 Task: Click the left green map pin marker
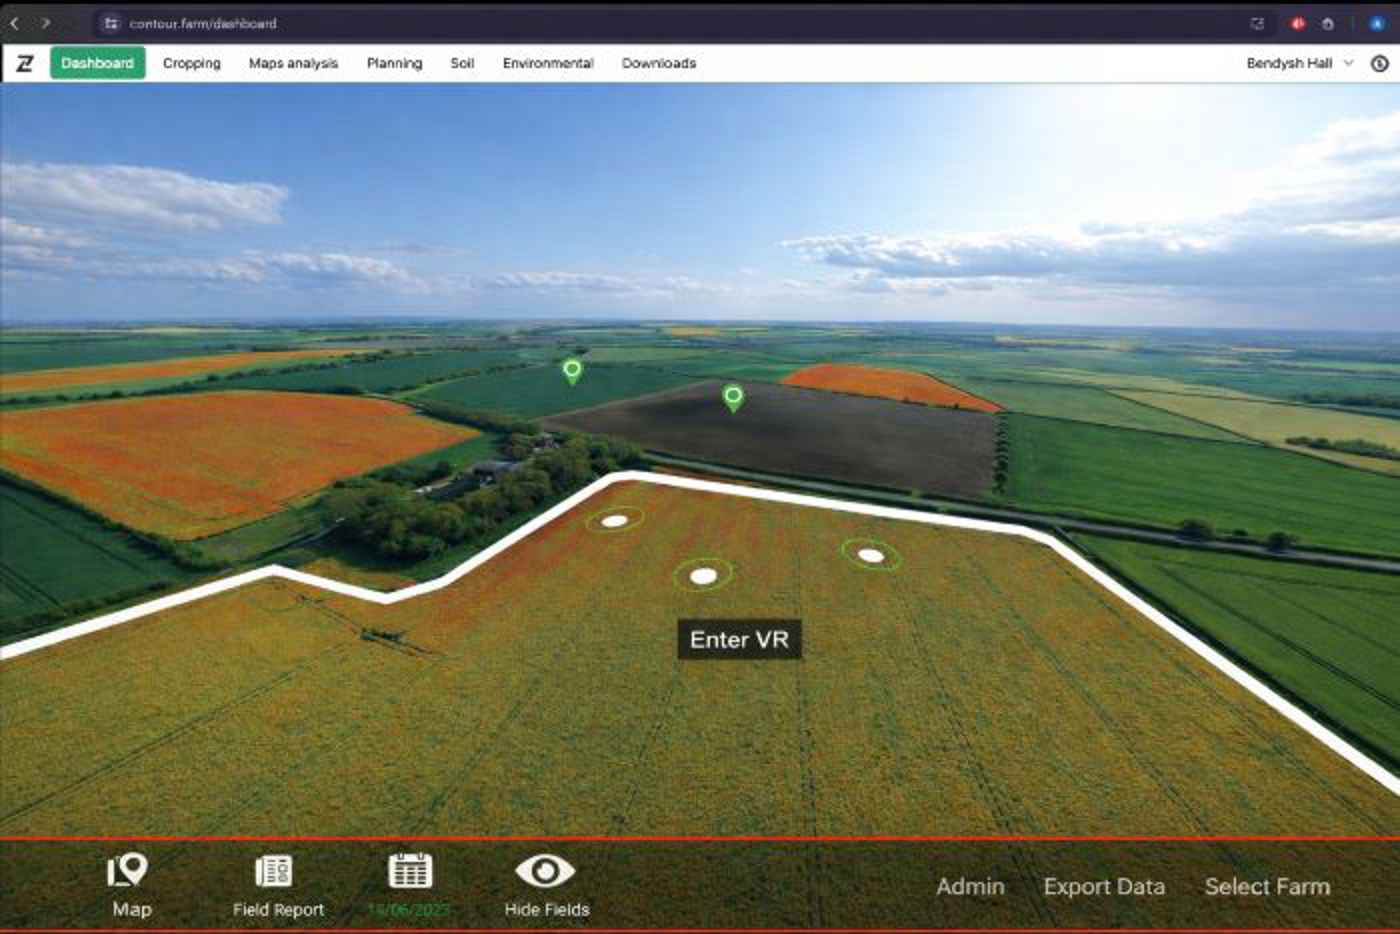pyautogui.click(x=572, y=371)
